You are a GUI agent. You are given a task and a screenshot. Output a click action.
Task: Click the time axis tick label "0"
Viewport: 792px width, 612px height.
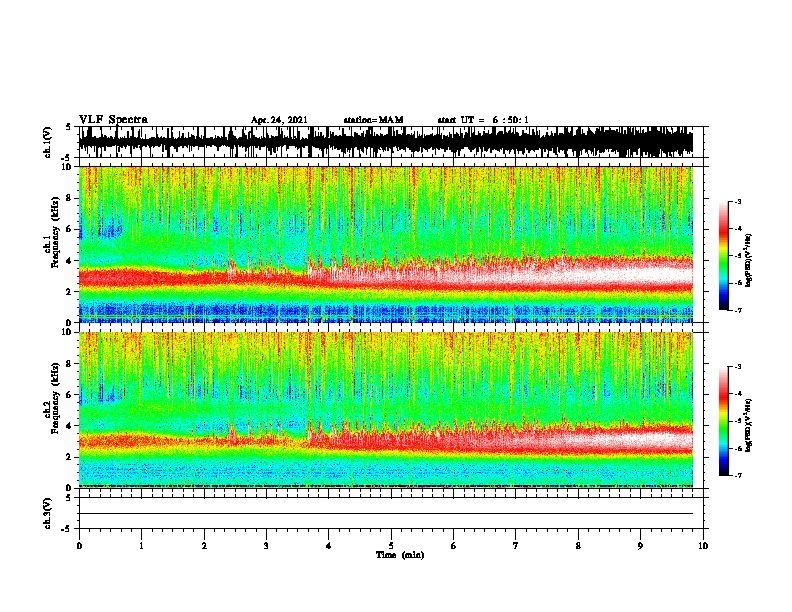pos(79,546)
